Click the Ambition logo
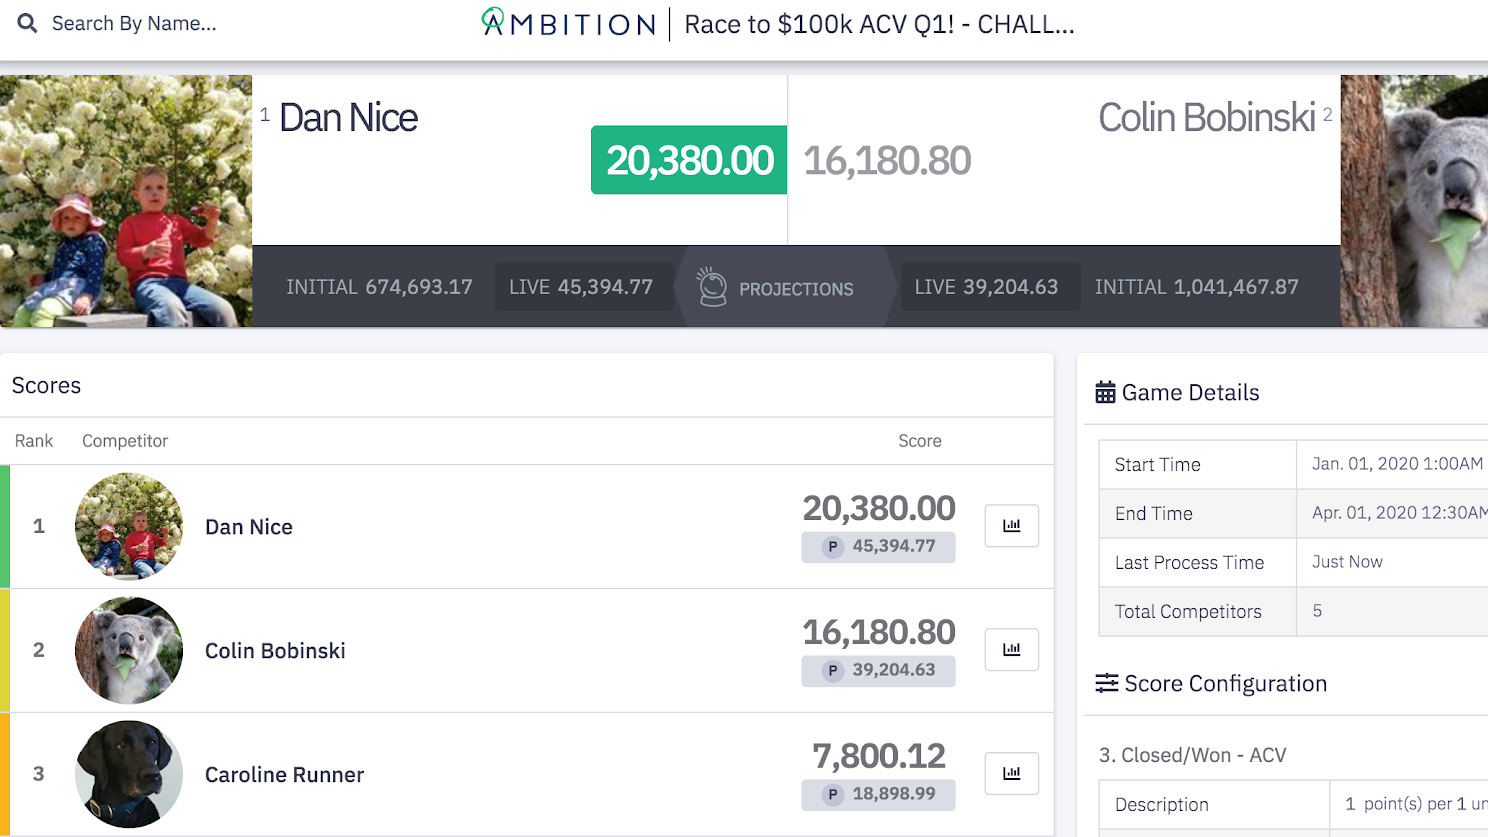This screenshot has height=837, width=1488. tap(568, 23)
